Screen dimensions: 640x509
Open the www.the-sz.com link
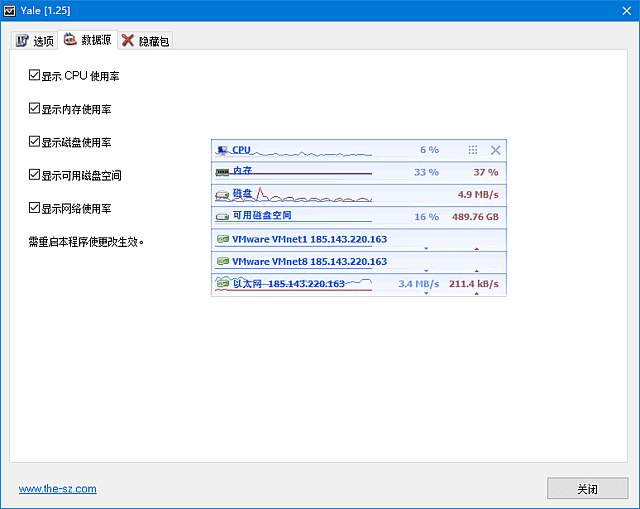click(x=58, y=489)
